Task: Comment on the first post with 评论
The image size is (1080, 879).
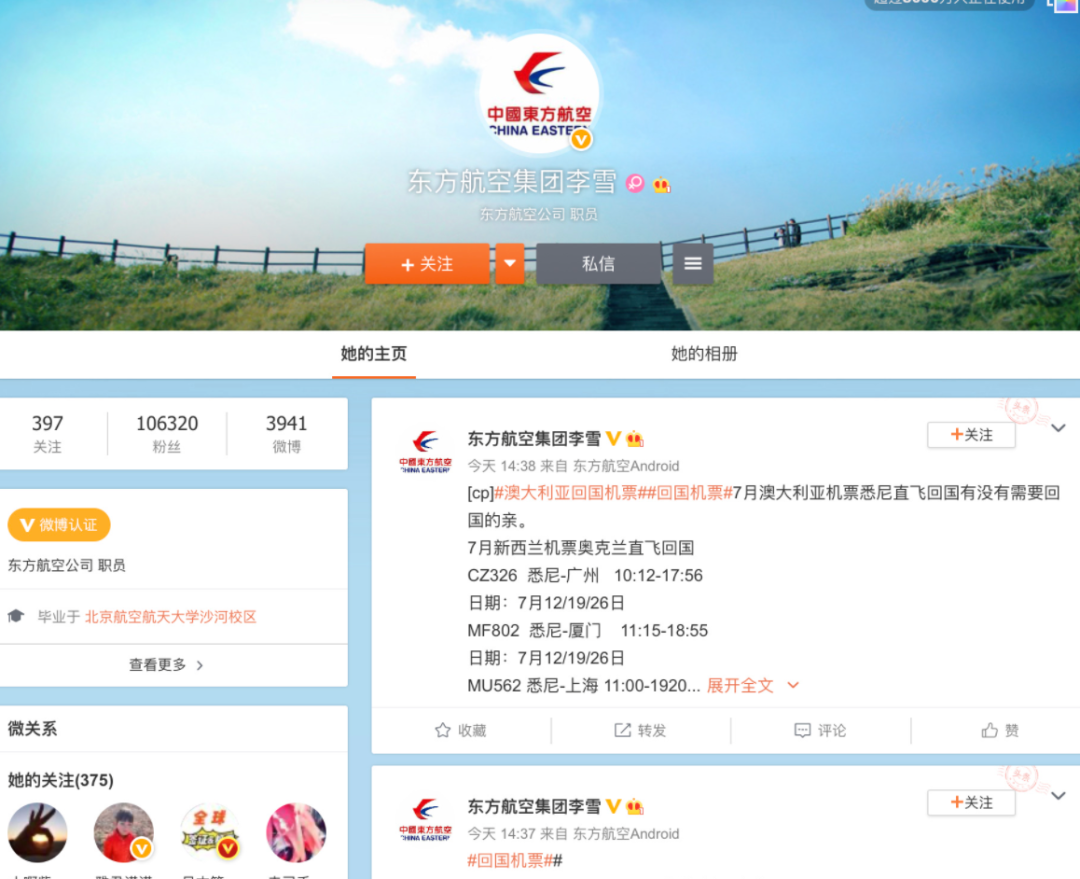Action: click(820, 730)
